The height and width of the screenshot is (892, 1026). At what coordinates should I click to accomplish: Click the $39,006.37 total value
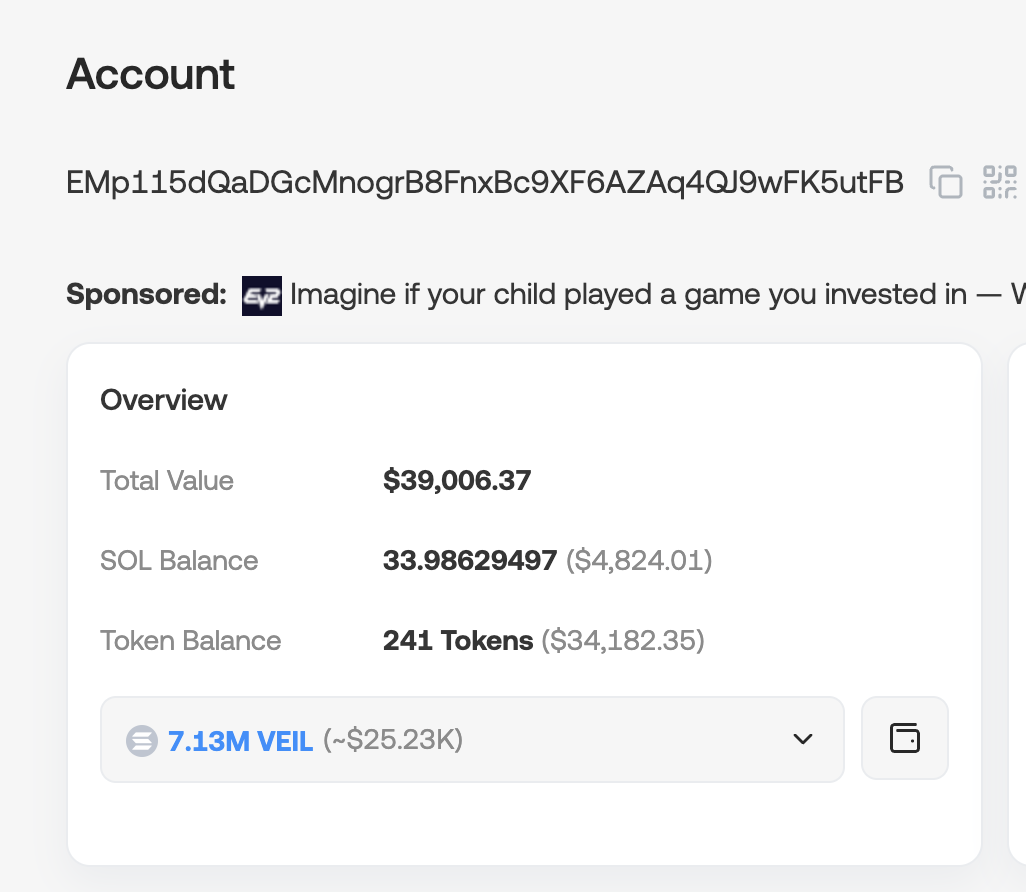tap(457, 481)
